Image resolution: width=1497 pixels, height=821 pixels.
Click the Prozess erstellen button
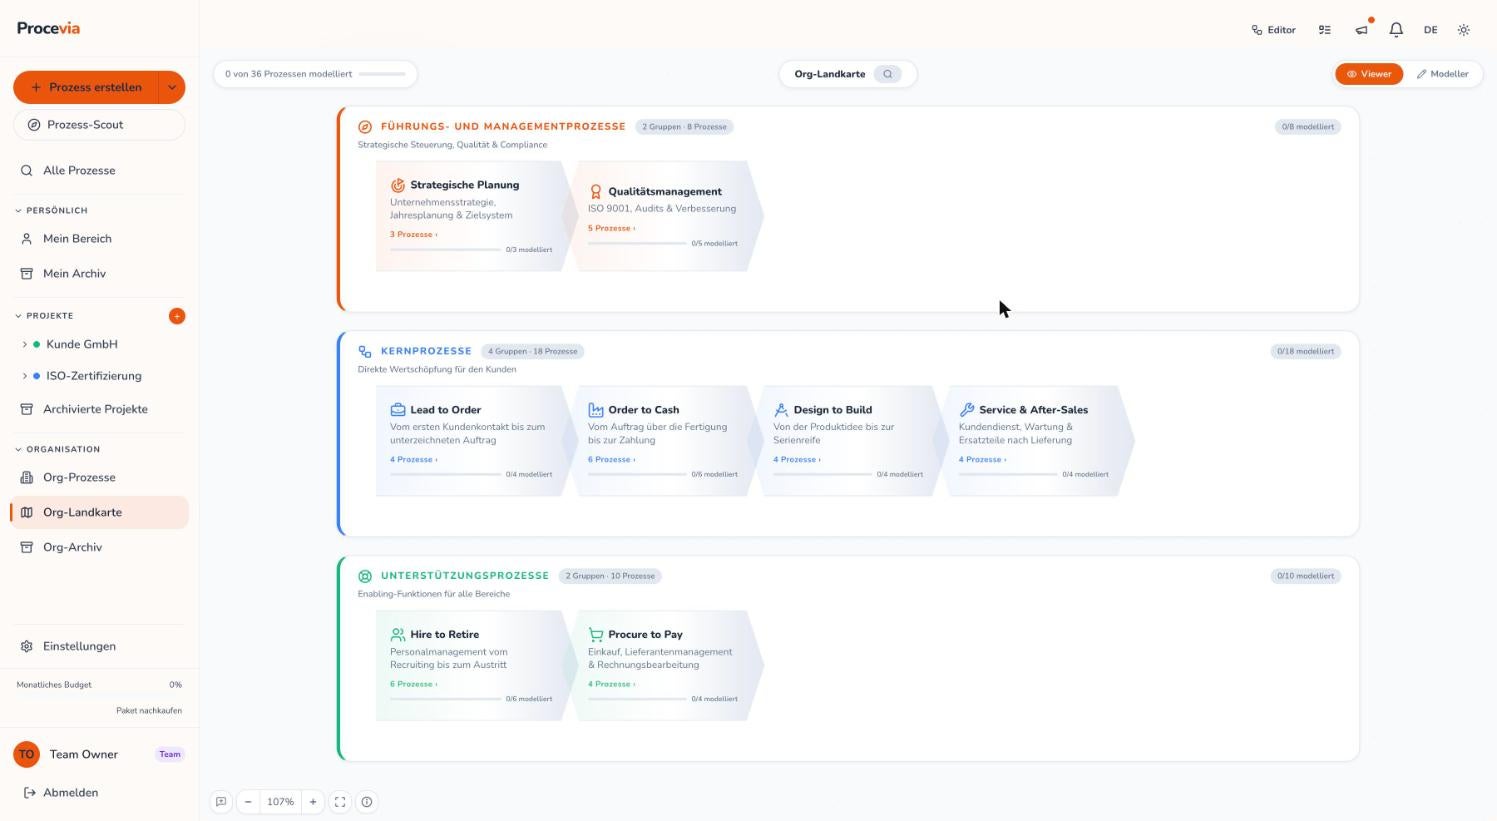86,87
